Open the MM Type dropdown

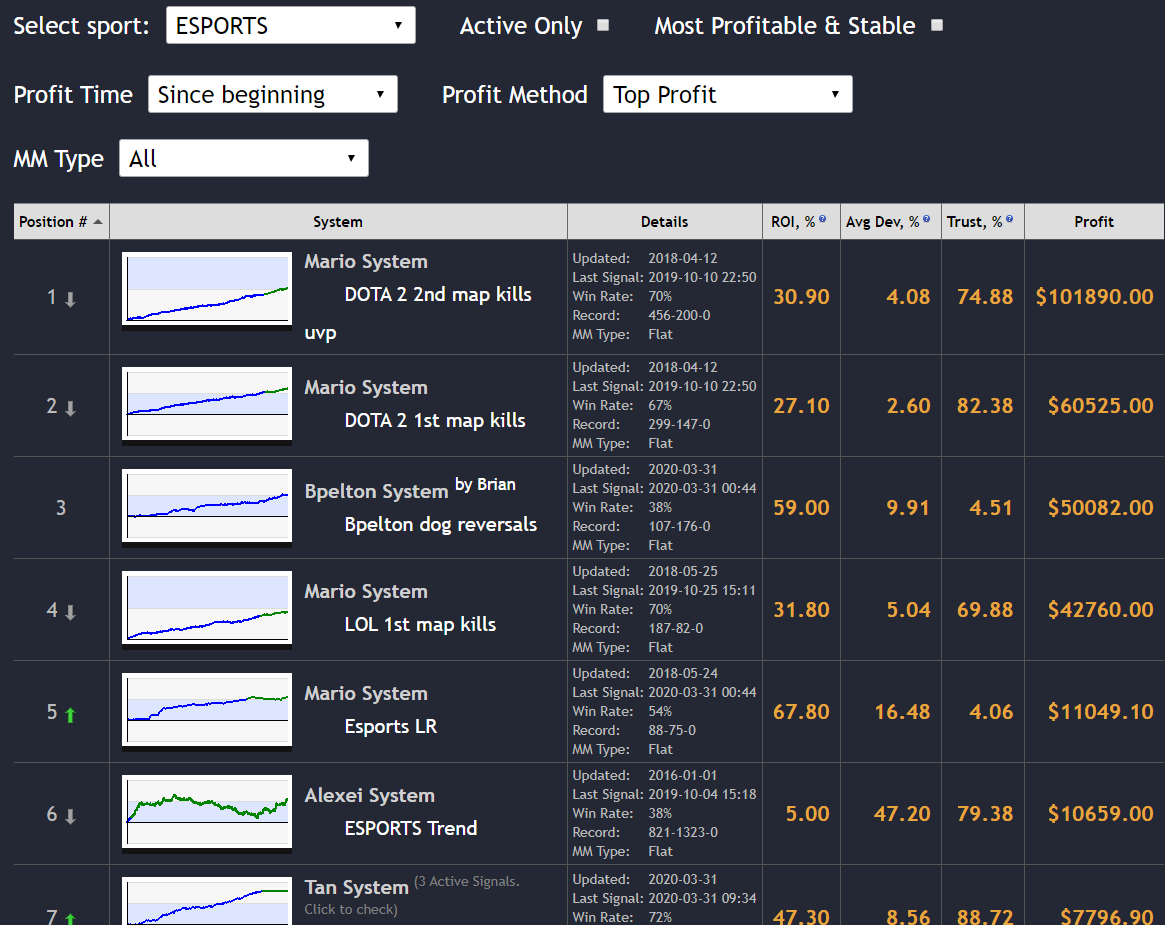(244, 158)
